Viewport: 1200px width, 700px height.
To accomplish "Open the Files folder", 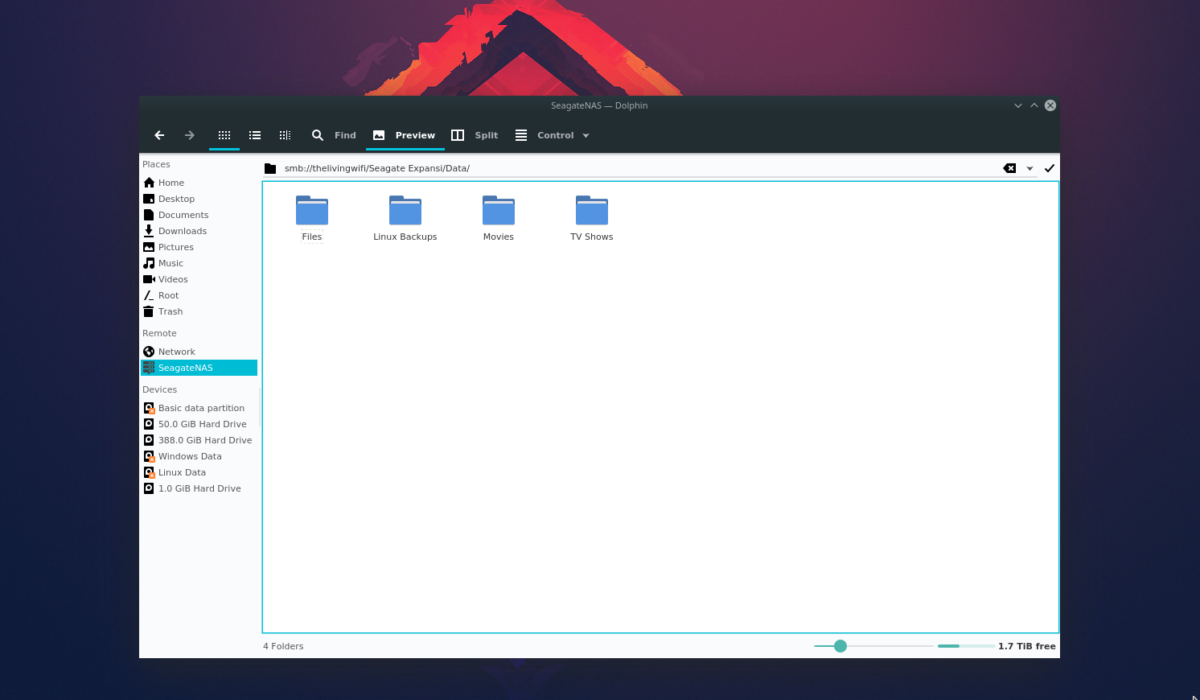I will [312, 218].
